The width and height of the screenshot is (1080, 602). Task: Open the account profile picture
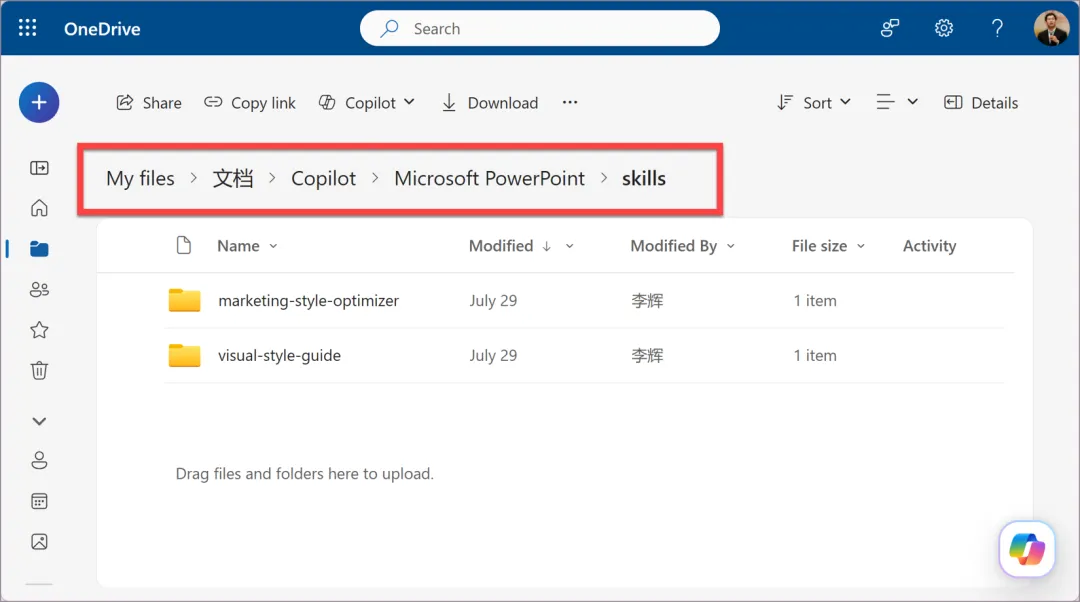(1052, 28)
